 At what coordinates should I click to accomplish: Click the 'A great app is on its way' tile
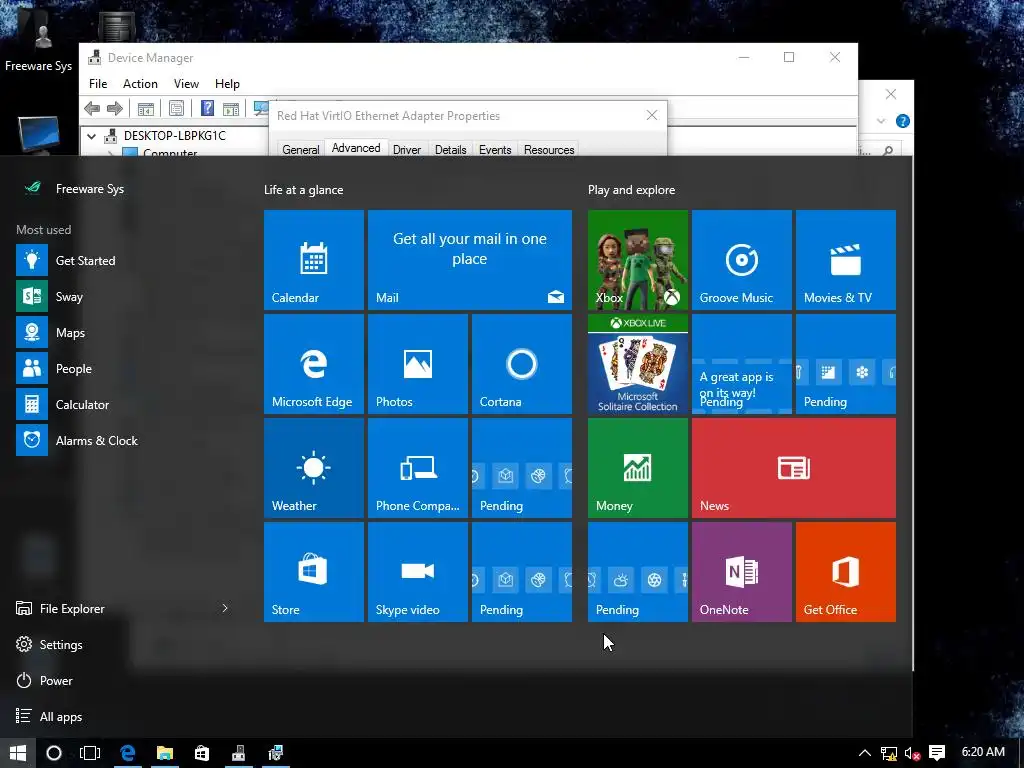pyautogui.click(x=741, y=364)
